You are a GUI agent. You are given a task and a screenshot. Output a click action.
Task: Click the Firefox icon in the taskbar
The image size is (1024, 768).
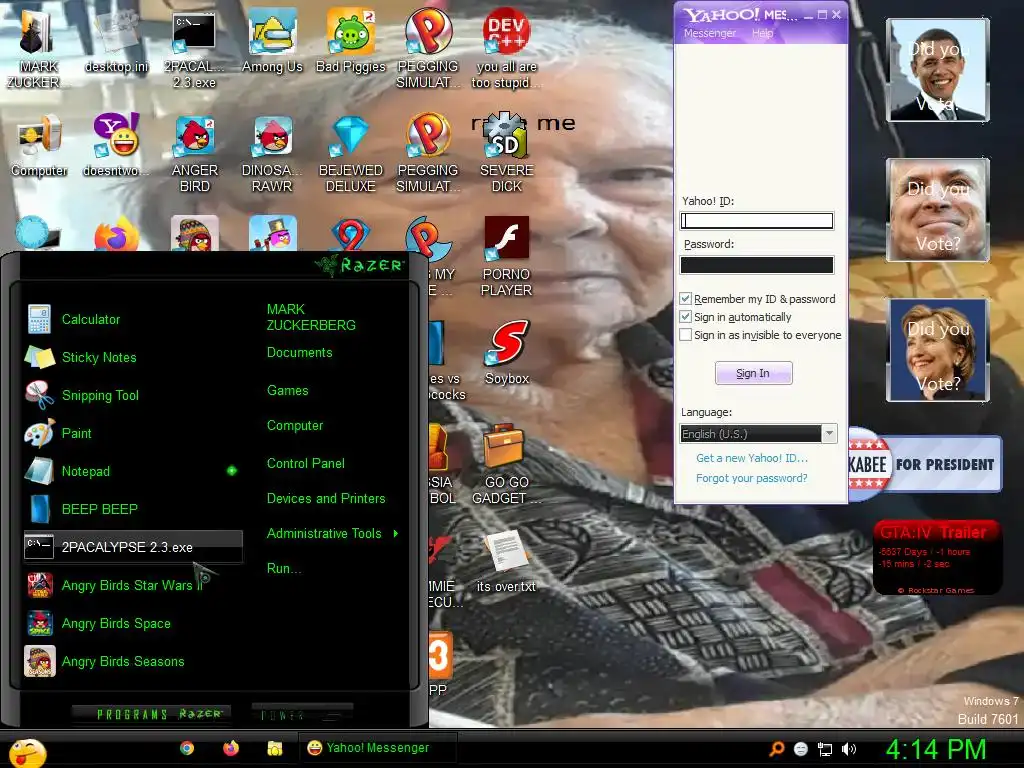(231, 748)
